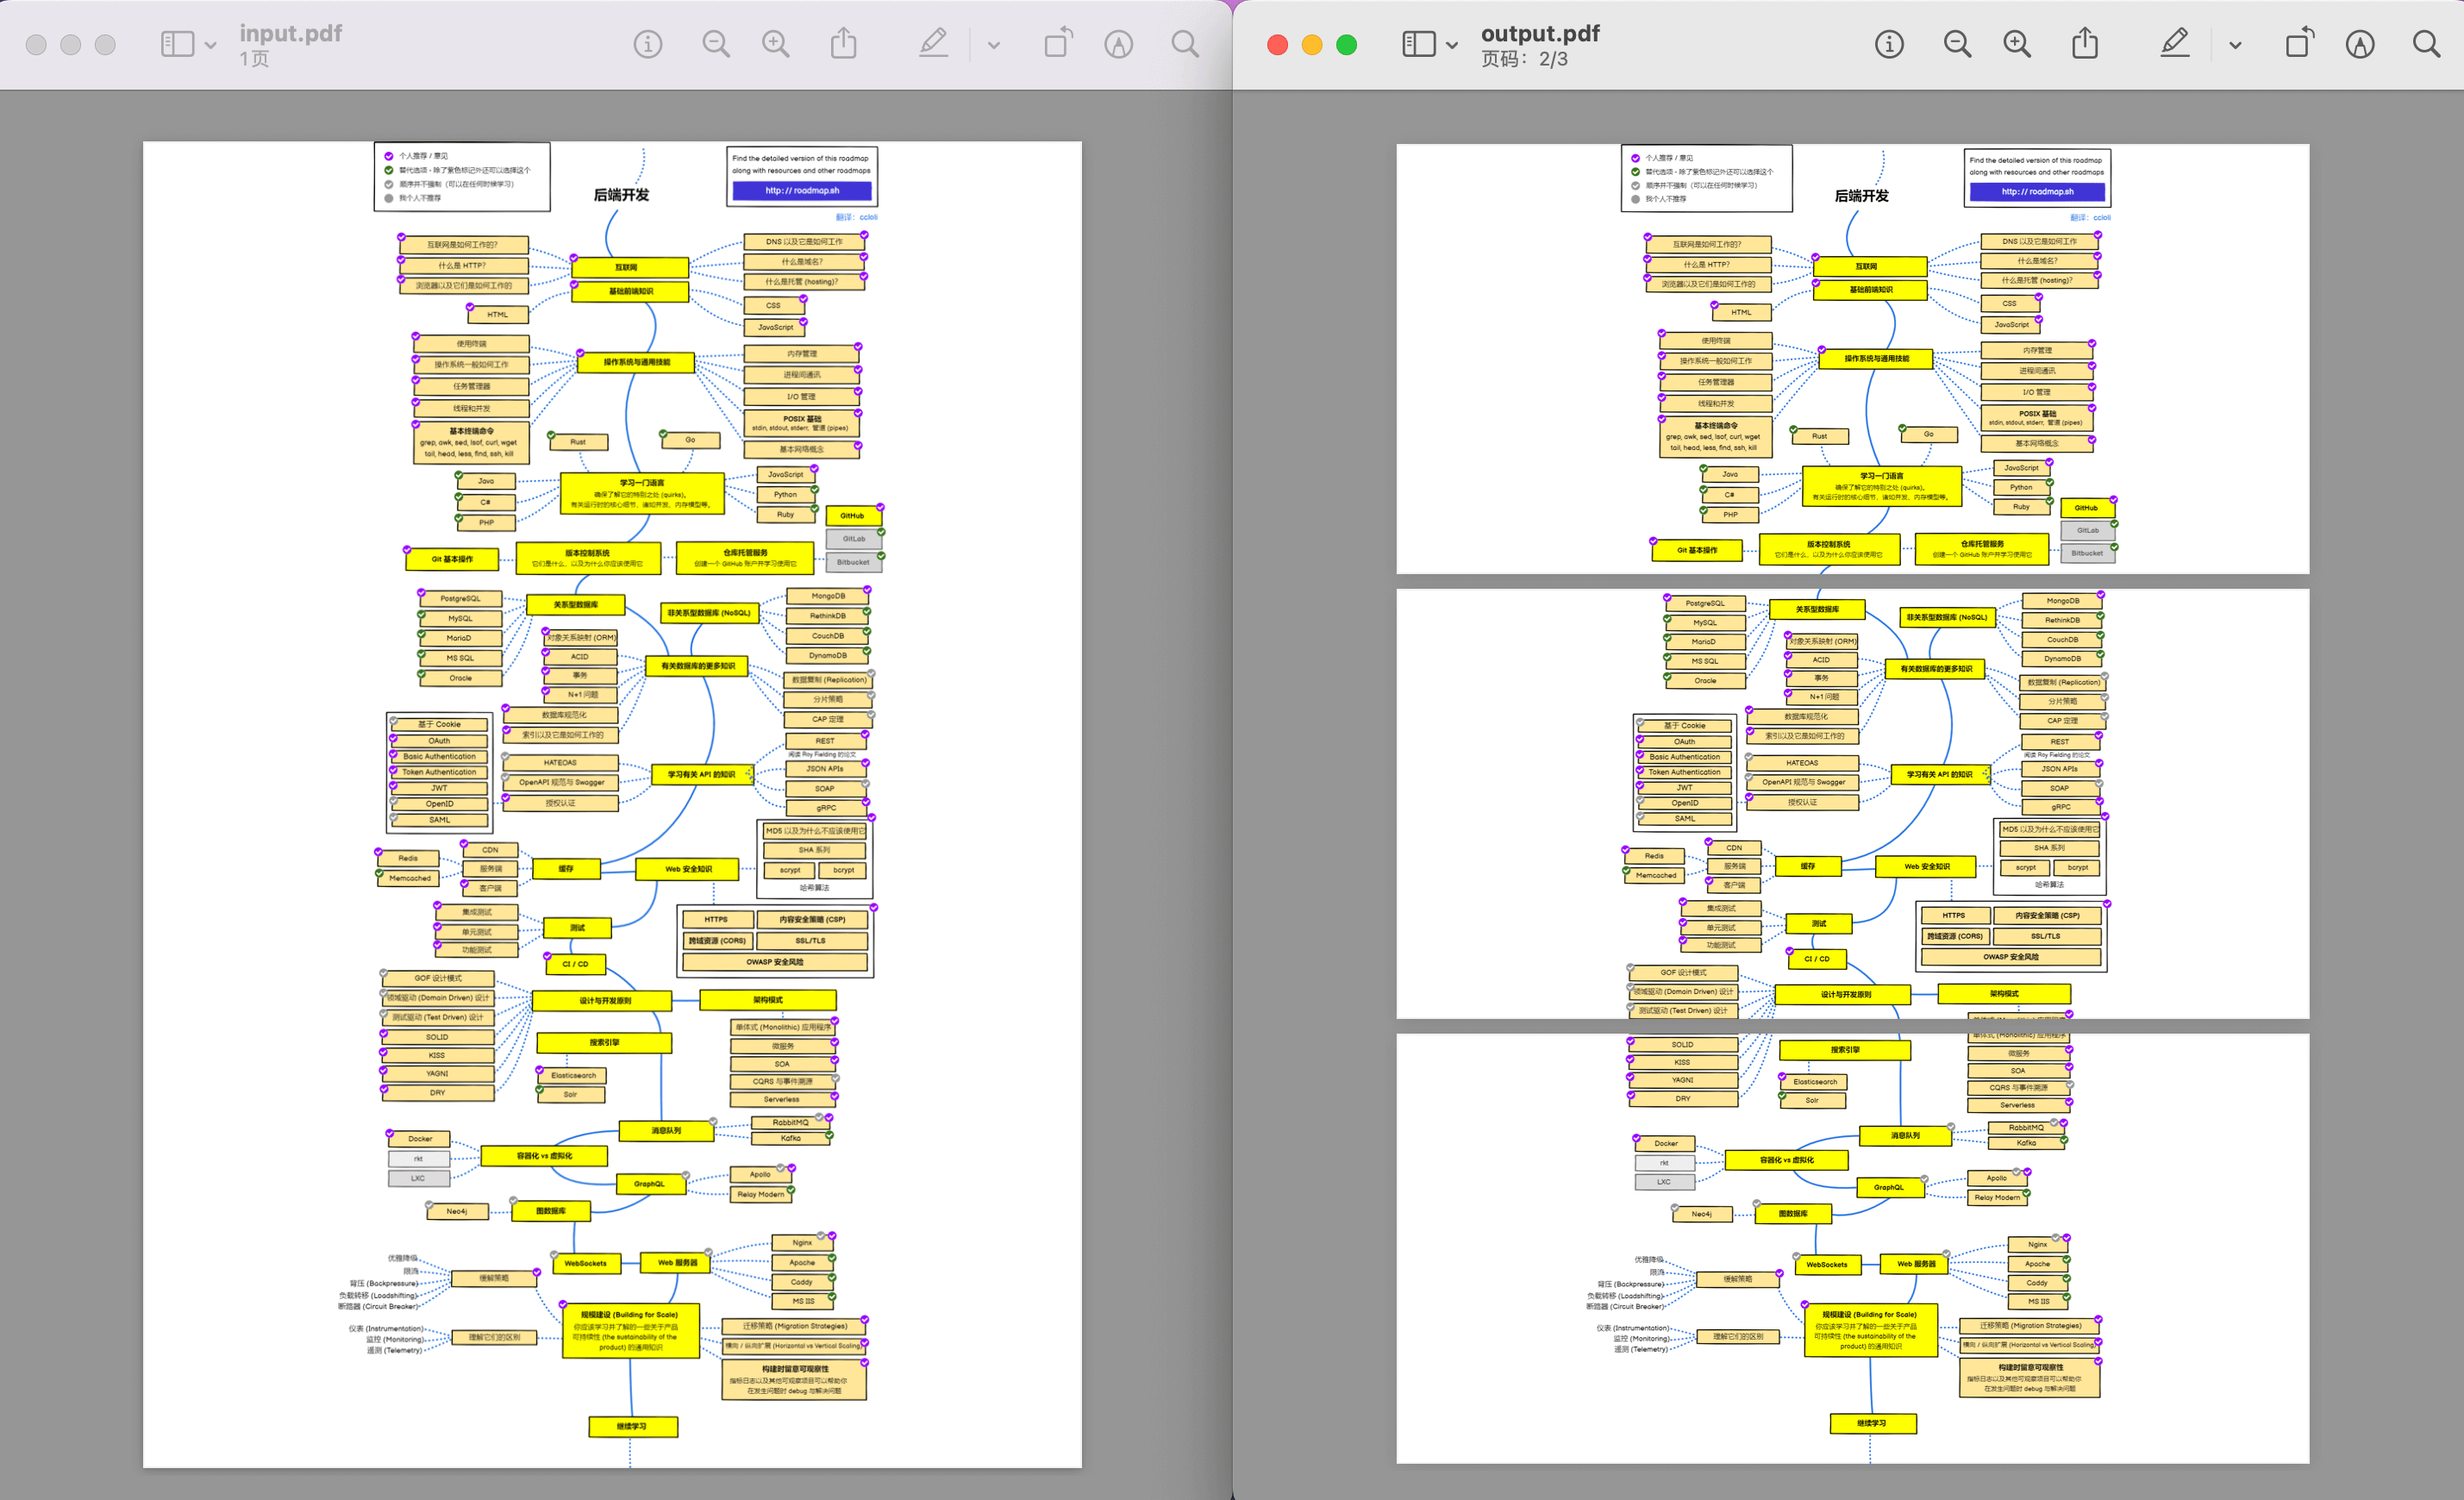
Task: Click the input.pdf window title
Action: point(290,33)
